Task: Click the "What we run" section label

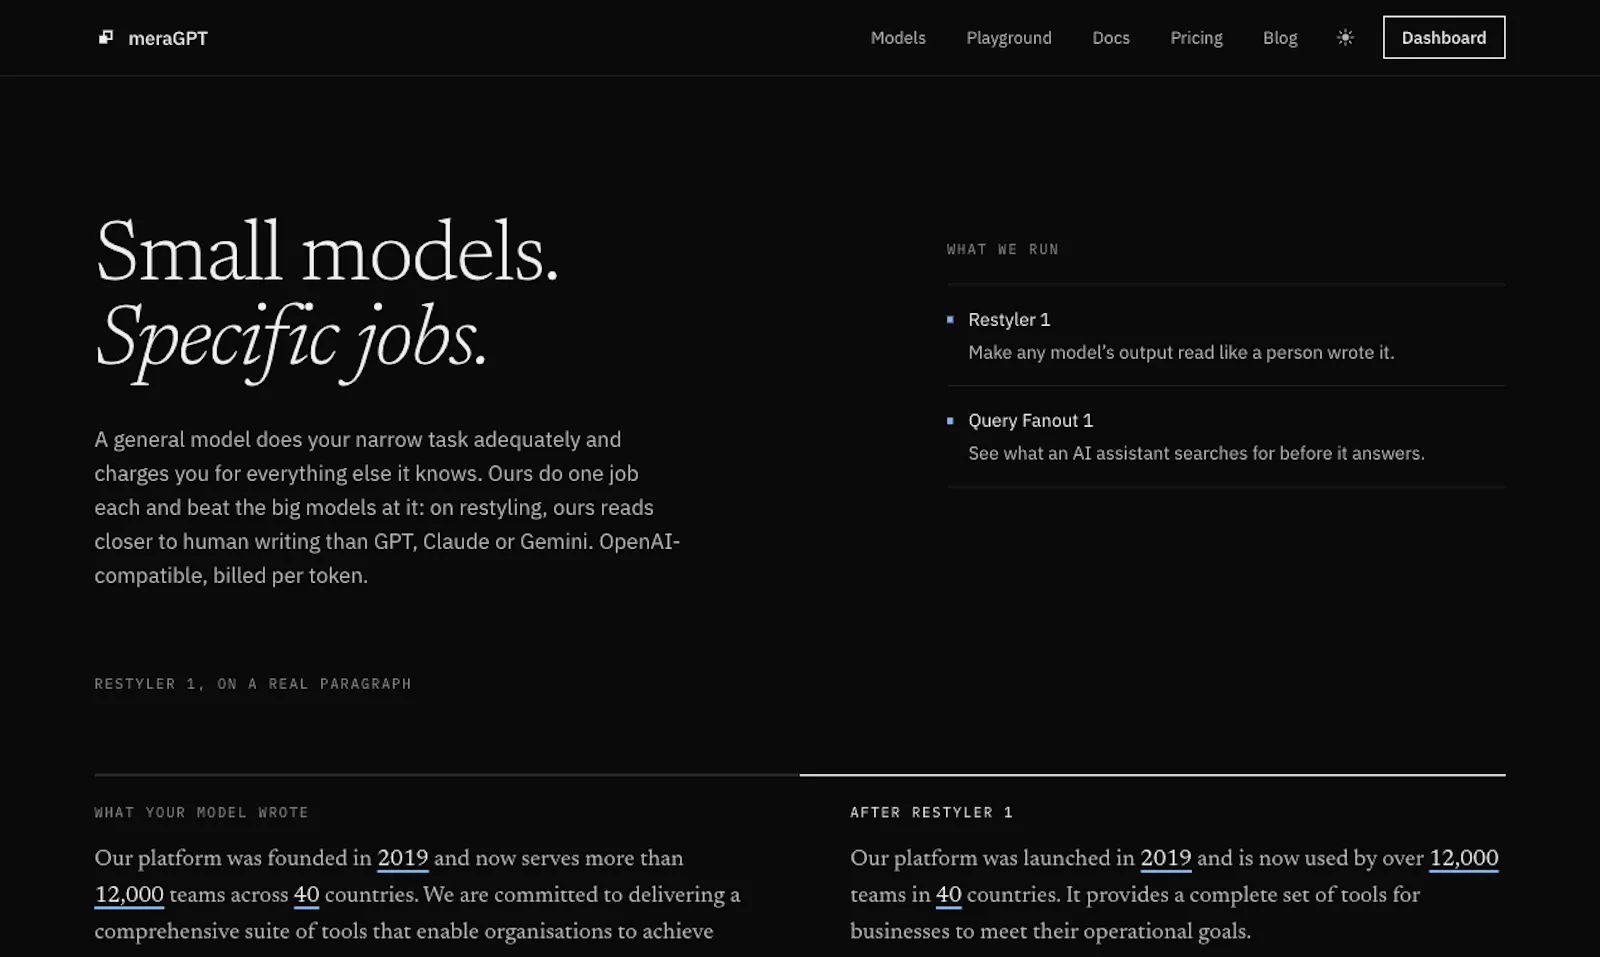Action: 1002,249
